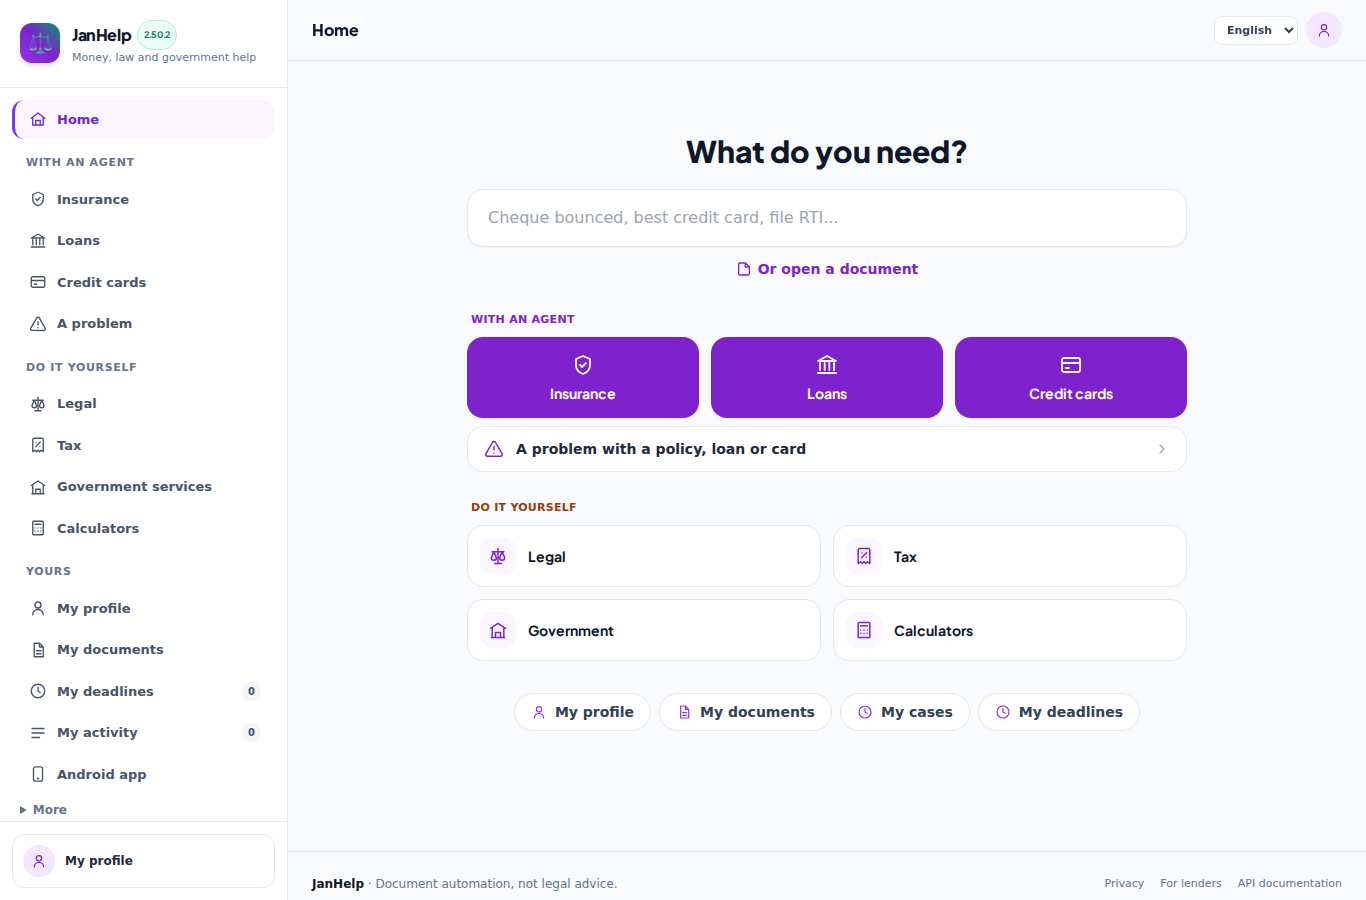Viewport: 1366px width, 900px height.
Task: Click the search field with Cheque bounced placeholder
Action: [827, 218]
